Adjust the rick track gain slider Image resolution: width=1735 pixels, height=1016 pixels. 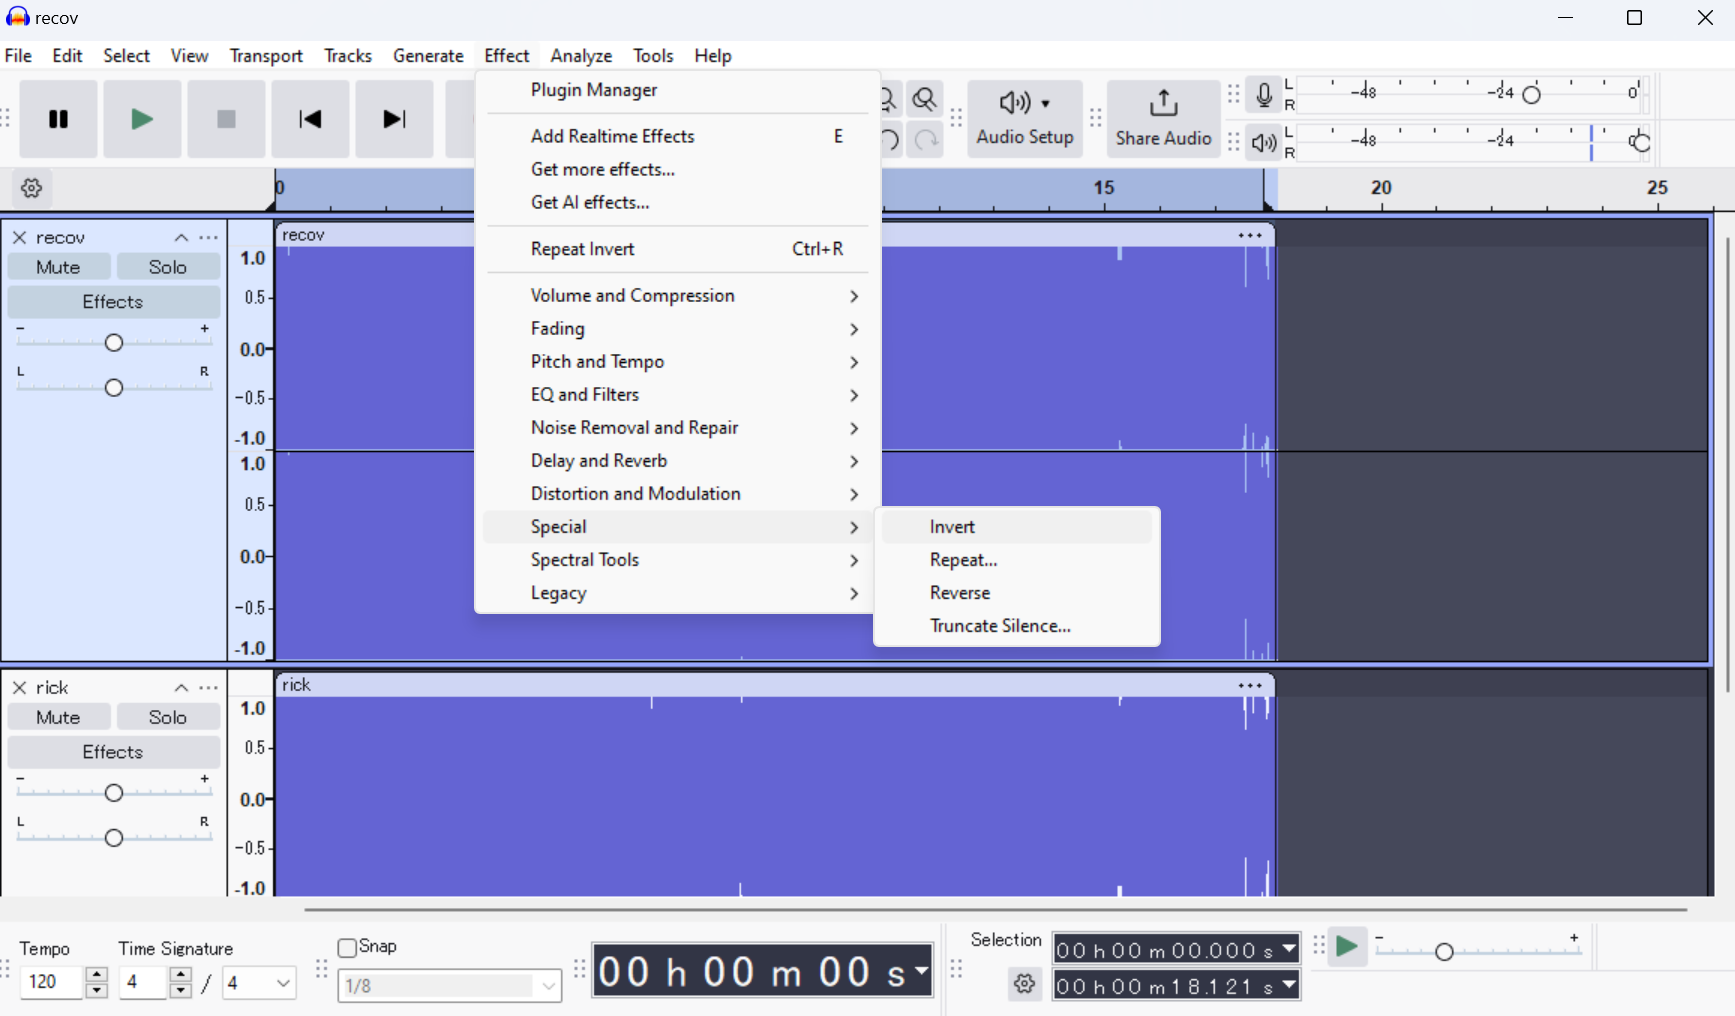pos(114,793)
